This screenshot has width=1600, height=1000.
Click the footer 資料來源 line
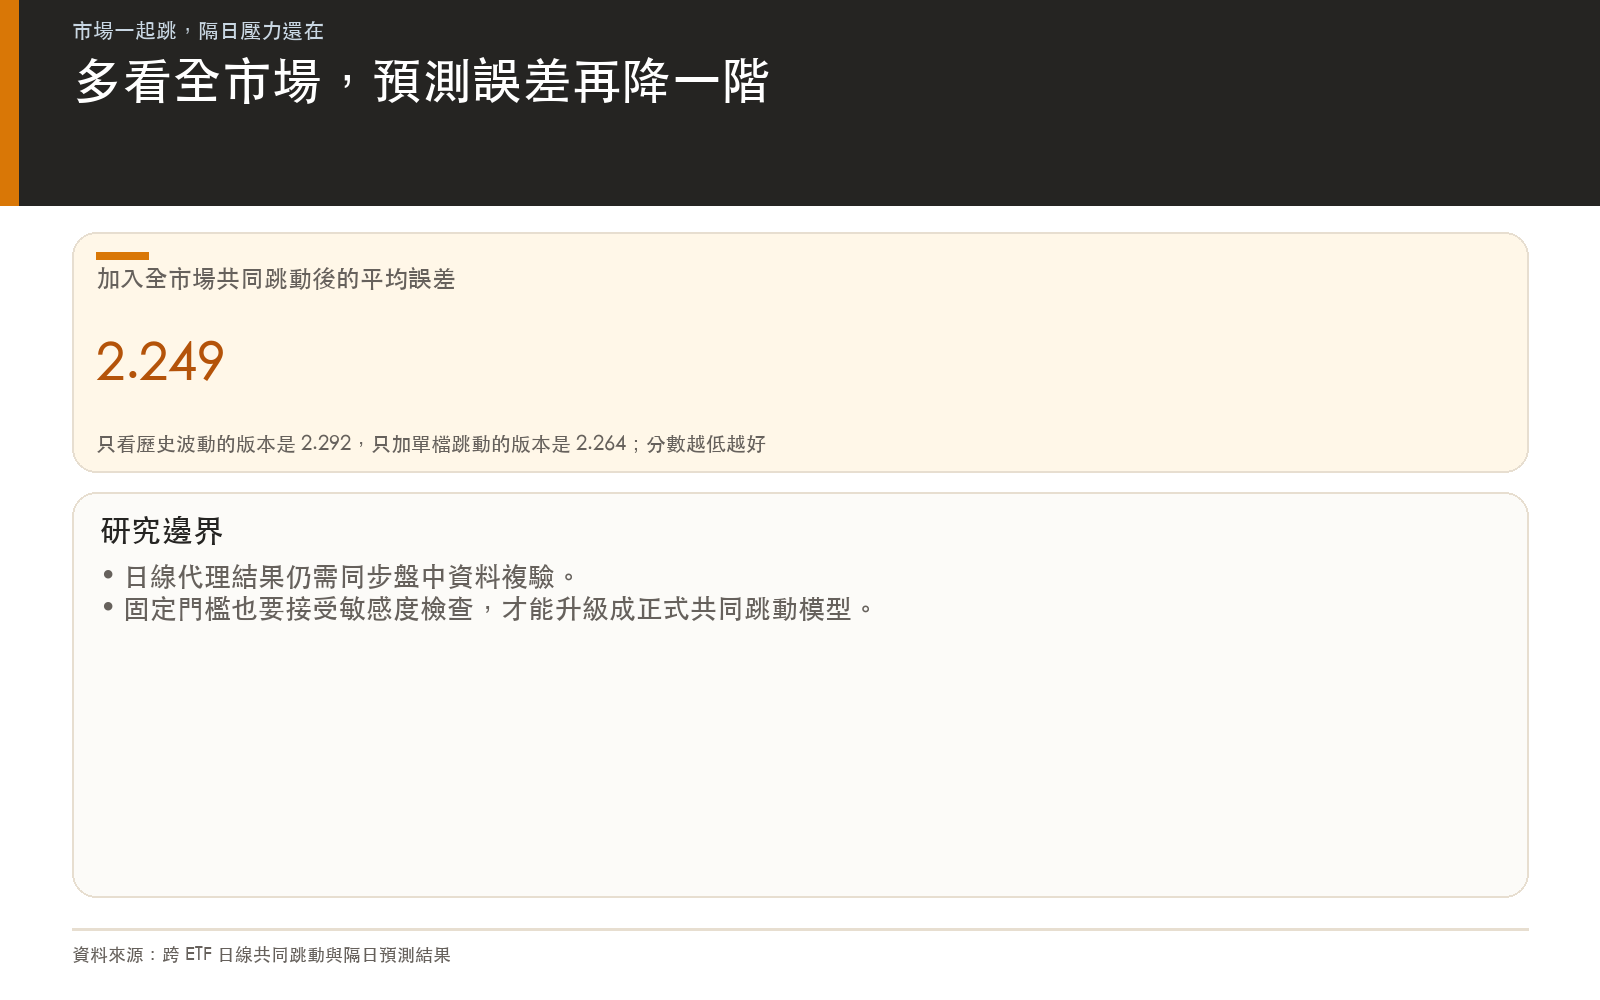(261, 955)
